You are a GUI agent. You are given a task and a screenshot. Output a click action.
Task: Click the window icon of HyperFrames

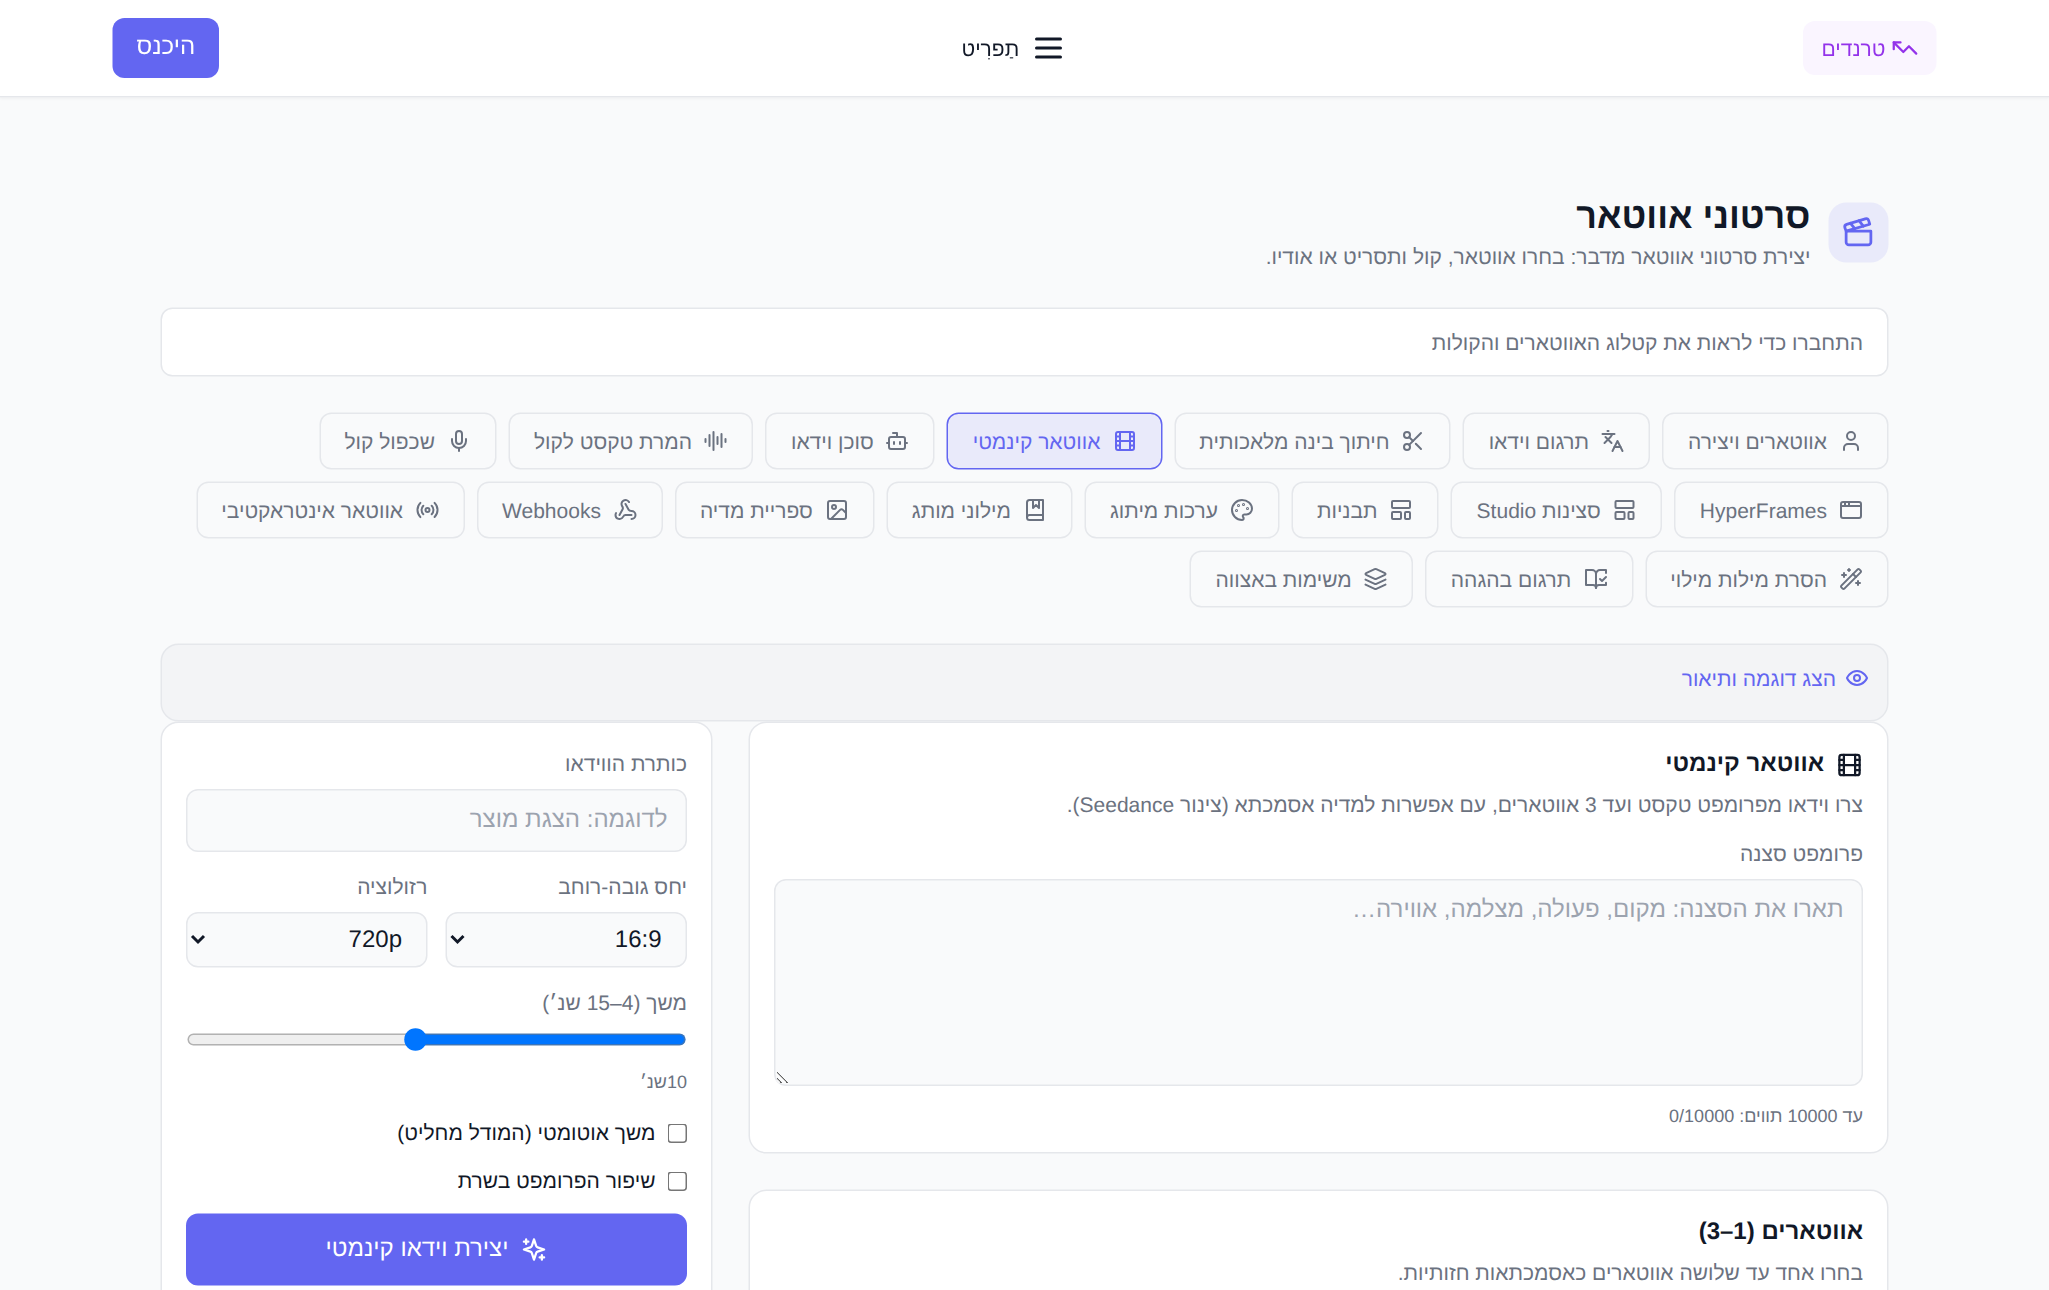point(1851,510)
